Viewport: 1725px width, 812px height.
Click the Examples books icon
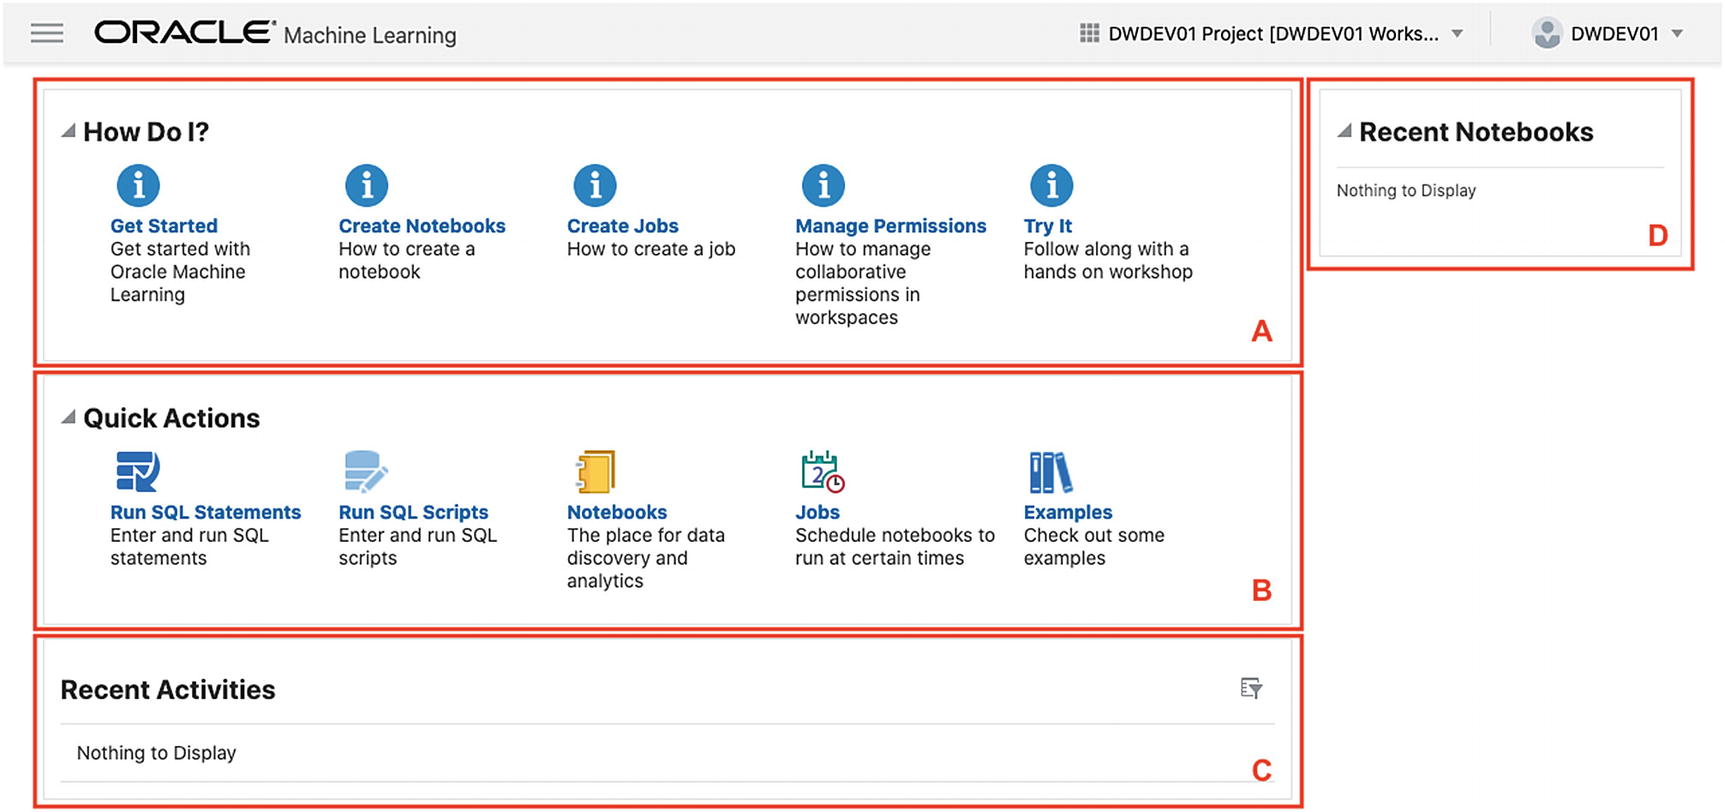pos(1051,472)
